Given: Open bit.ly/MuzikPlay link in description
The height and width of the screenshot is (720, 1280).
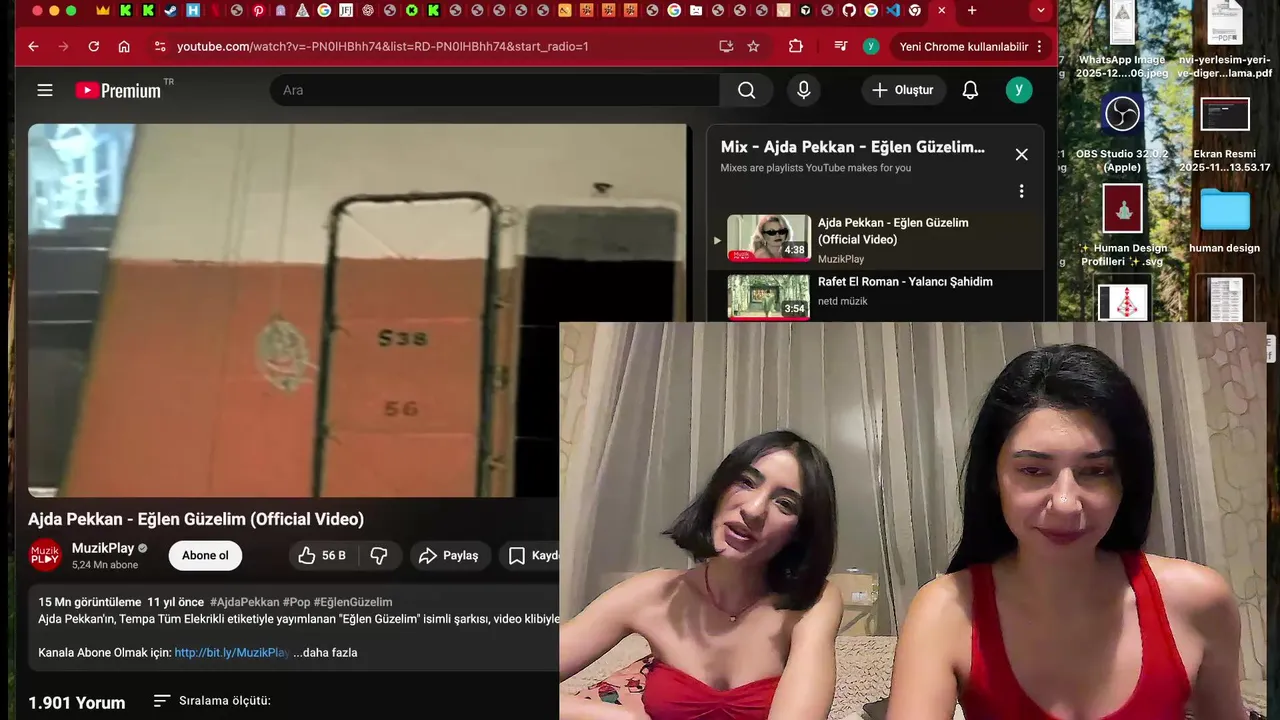Looking at the screenshot, I should [x=232, y=652].
